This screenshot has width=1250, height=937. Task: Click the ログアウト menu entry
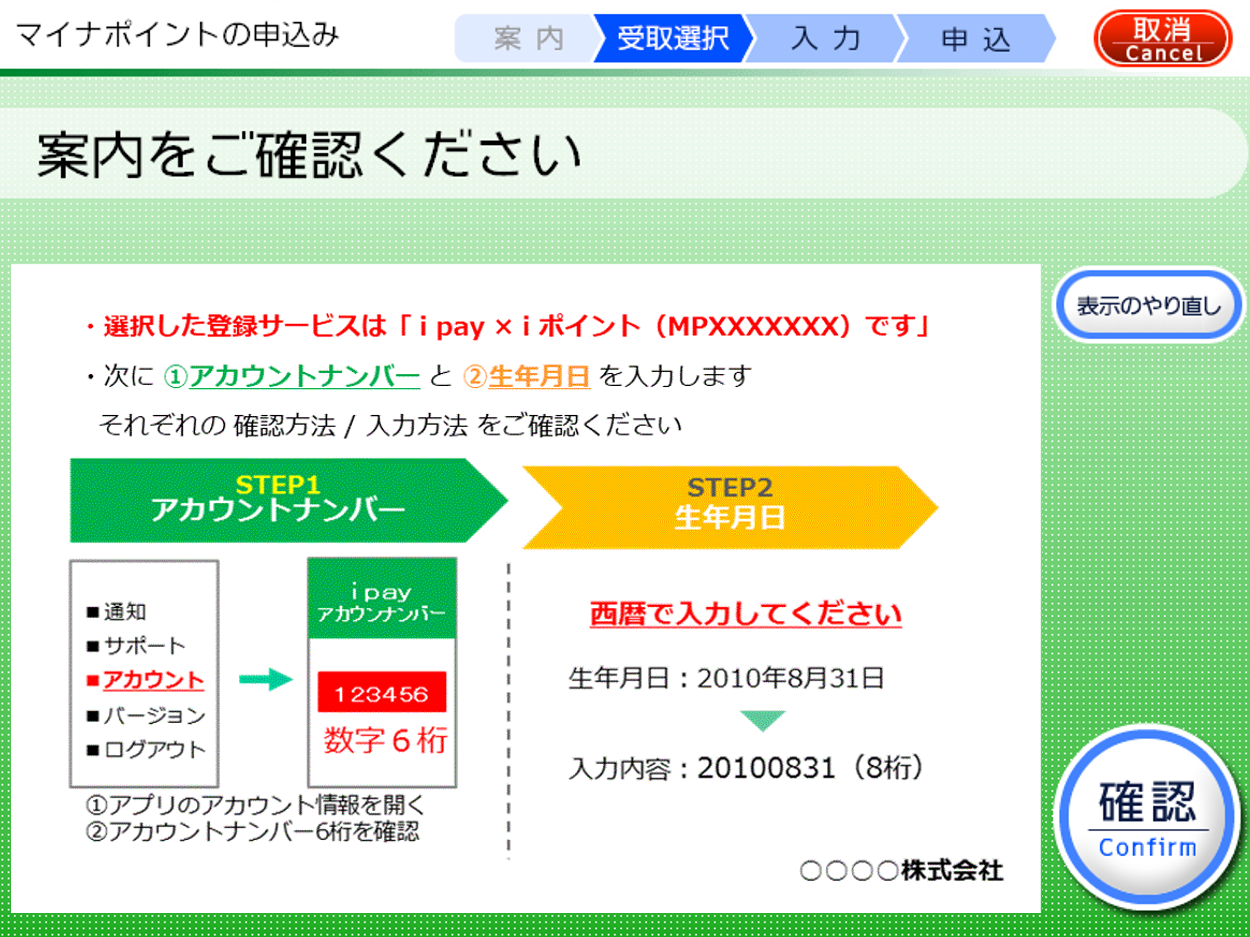coord(146,749)
